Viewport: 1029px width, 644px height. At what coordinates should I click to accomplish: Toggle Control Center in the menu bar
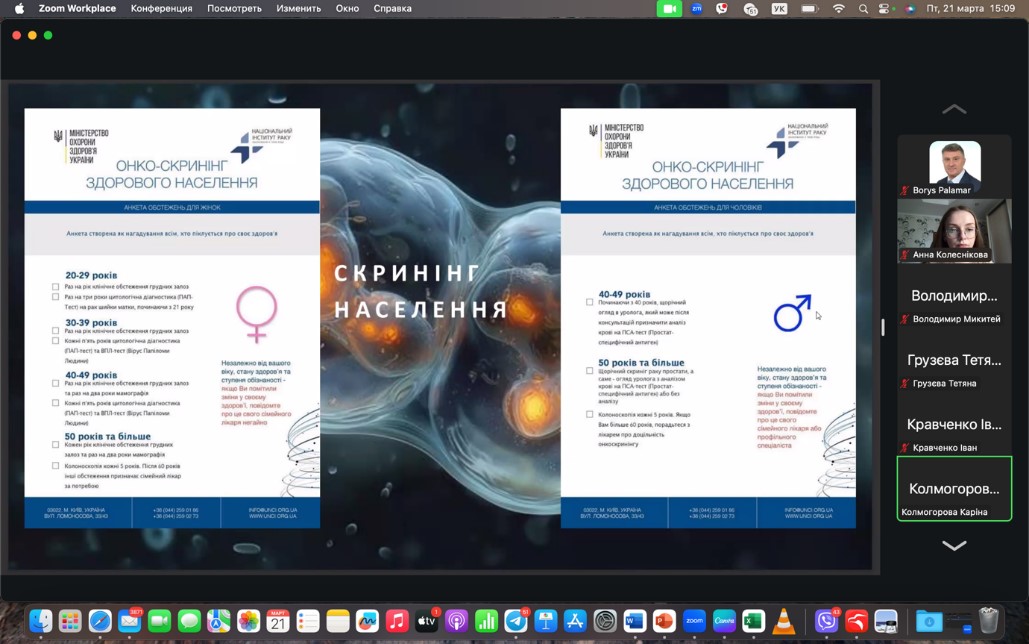[x=885, y=9]
